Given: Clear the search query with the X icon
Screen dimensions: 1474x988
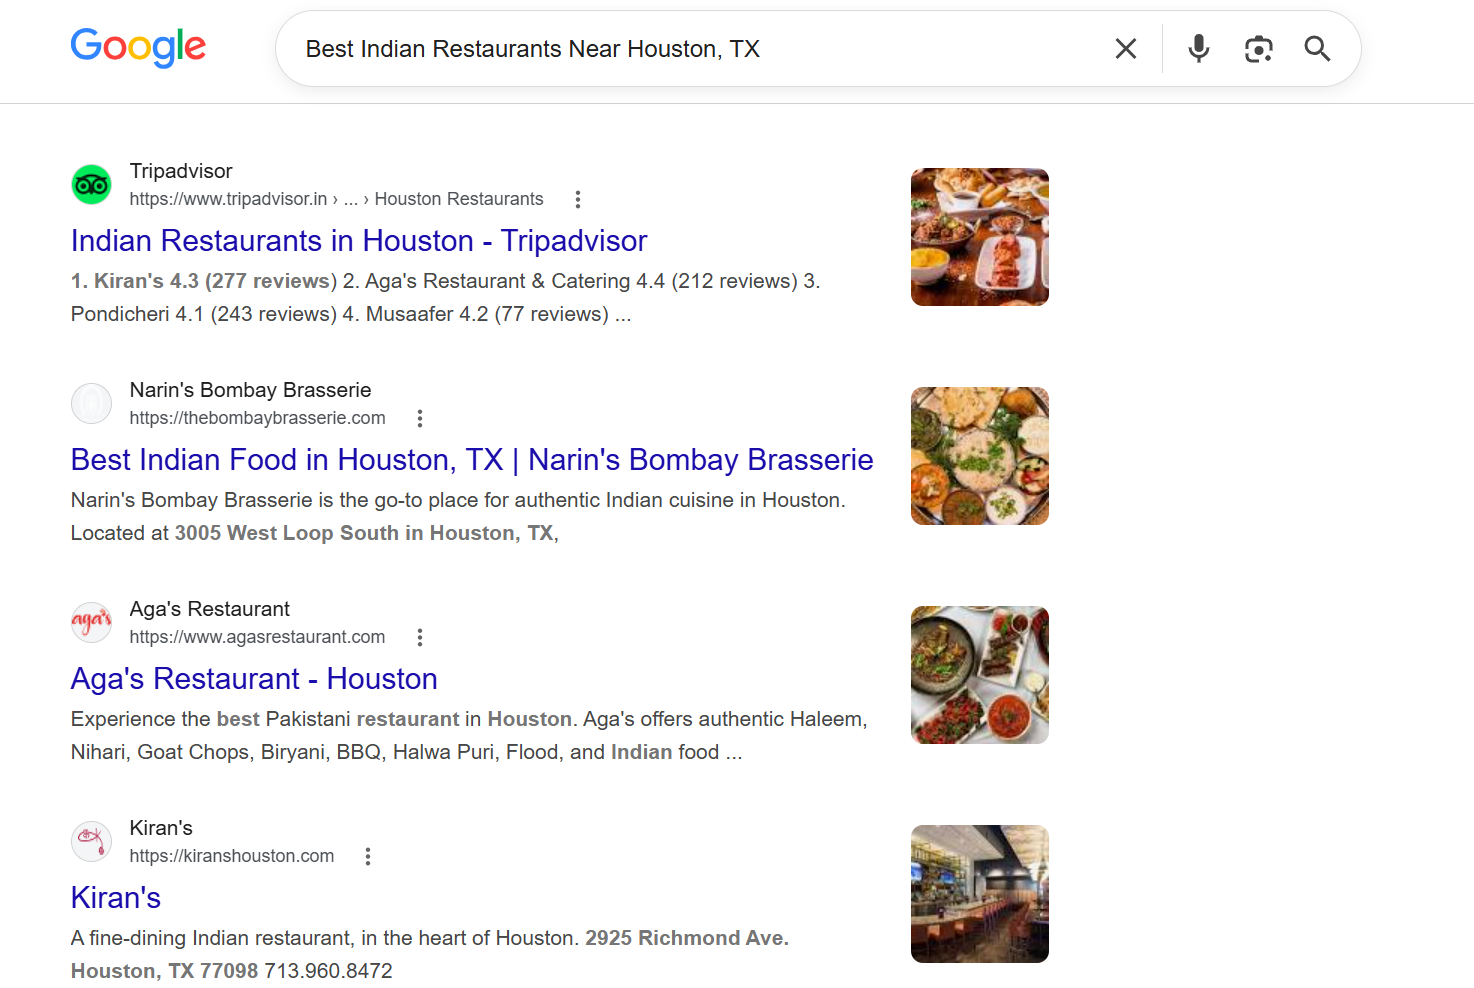Looking at the screenshot, I should click(1126, 49).
